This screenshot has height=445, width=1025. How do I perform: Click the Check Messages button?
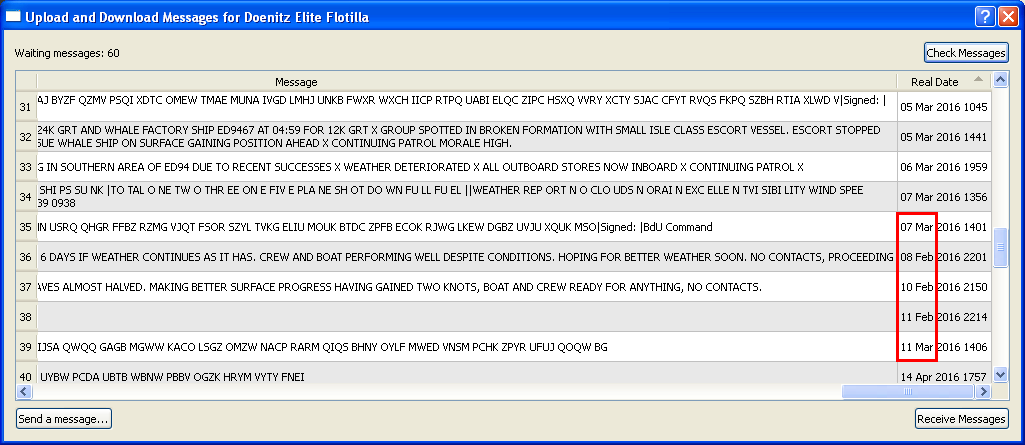(x=965, y=53)
